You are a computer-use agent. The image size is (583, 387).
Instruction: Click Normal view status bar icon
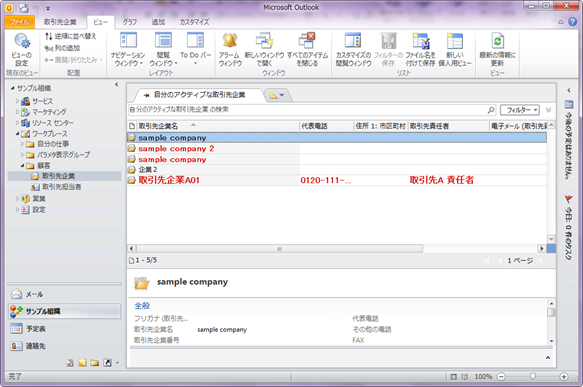tap(453, 377)
